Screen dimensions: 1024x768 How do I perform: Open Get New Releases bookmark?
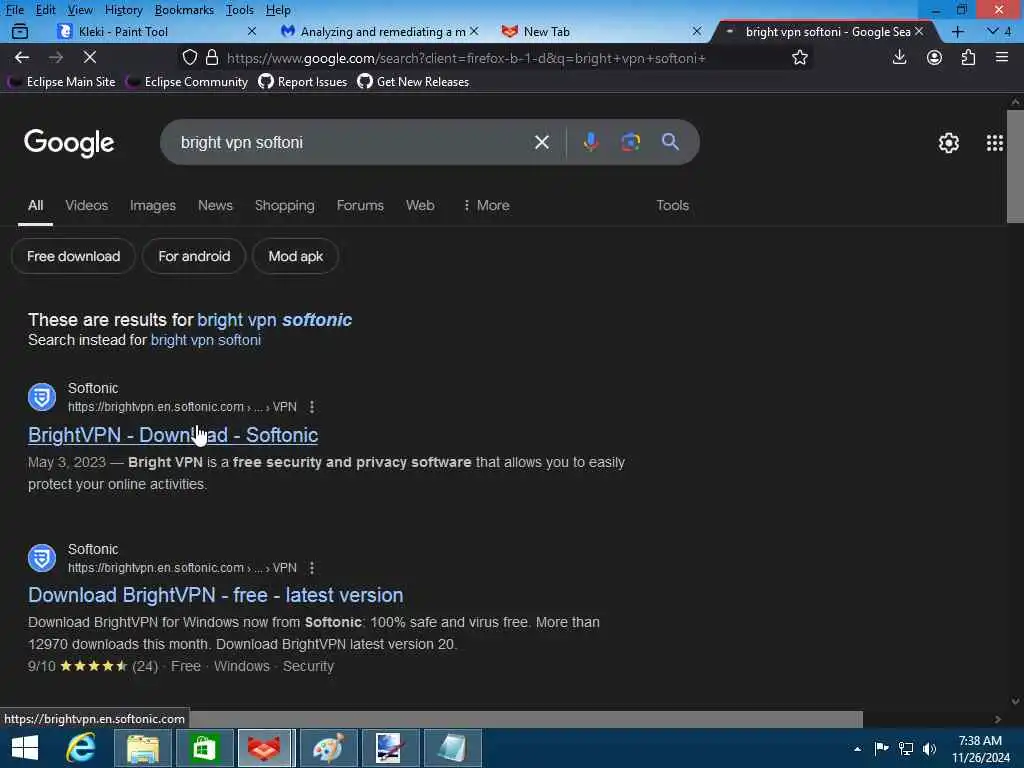point(413,82)
